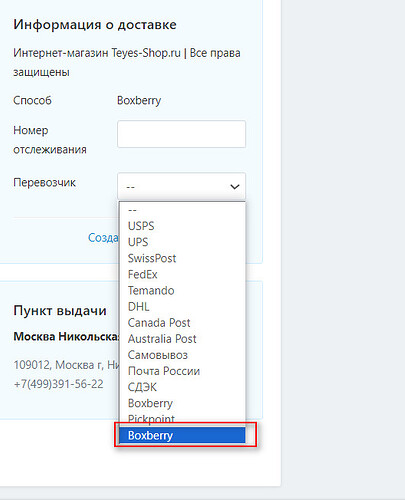The height and width of the screenshot is (500, 405).
Task: Choose Самовывоз option
Action: [182, 355]
